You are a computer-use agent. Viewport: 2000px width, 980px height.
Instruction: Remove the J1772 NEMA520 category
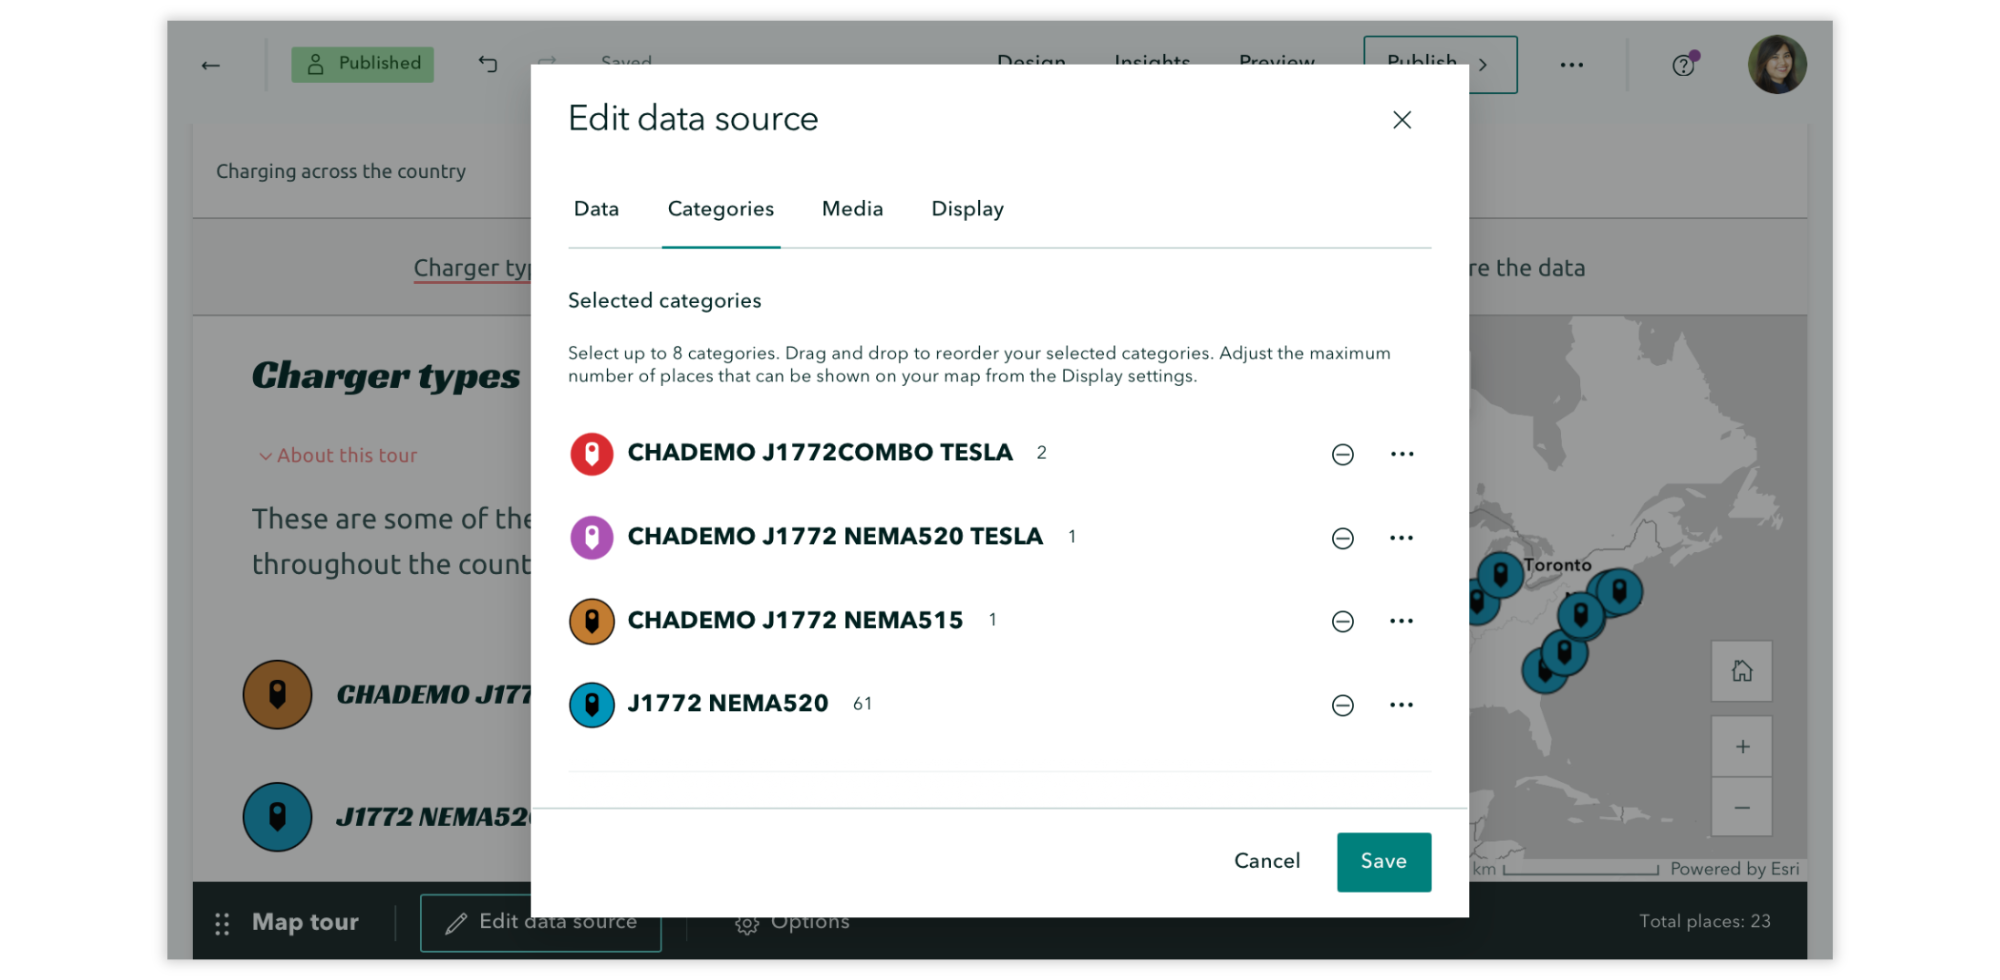click(1343, 705)
